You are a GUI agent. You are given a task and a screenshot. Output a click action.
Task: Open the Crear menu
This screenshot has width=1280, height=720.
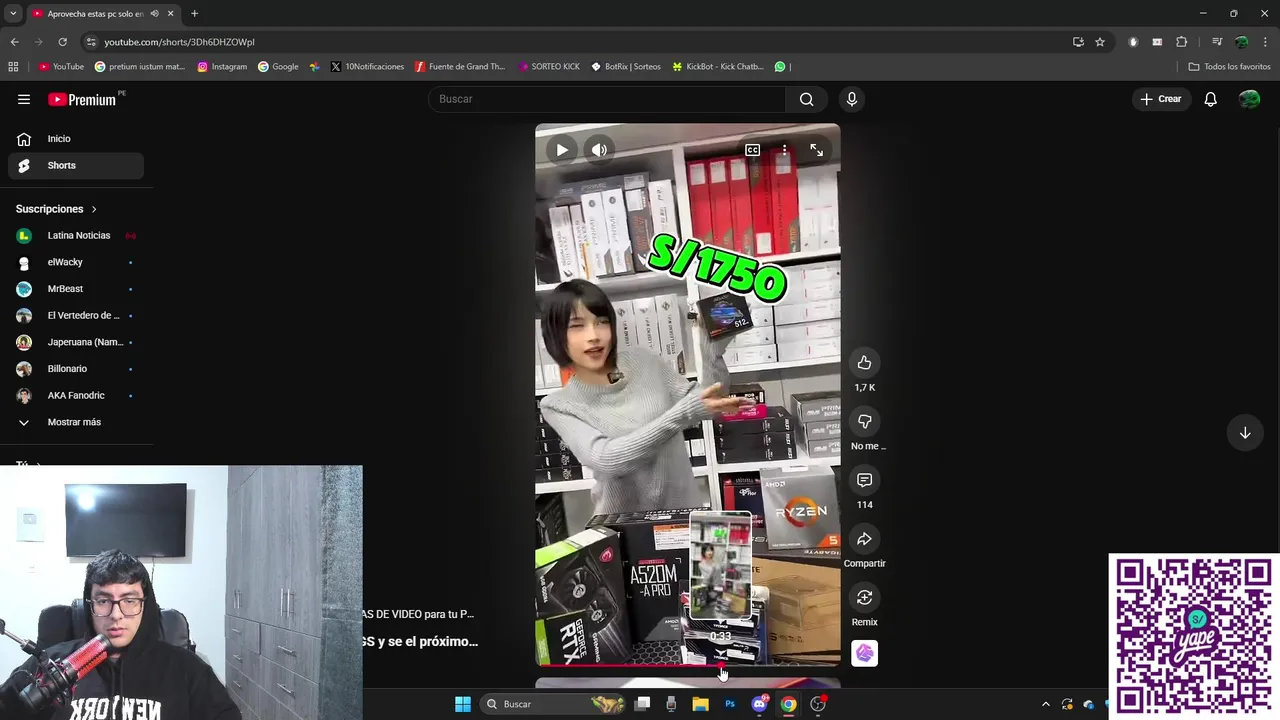[x=1161, y=99]
